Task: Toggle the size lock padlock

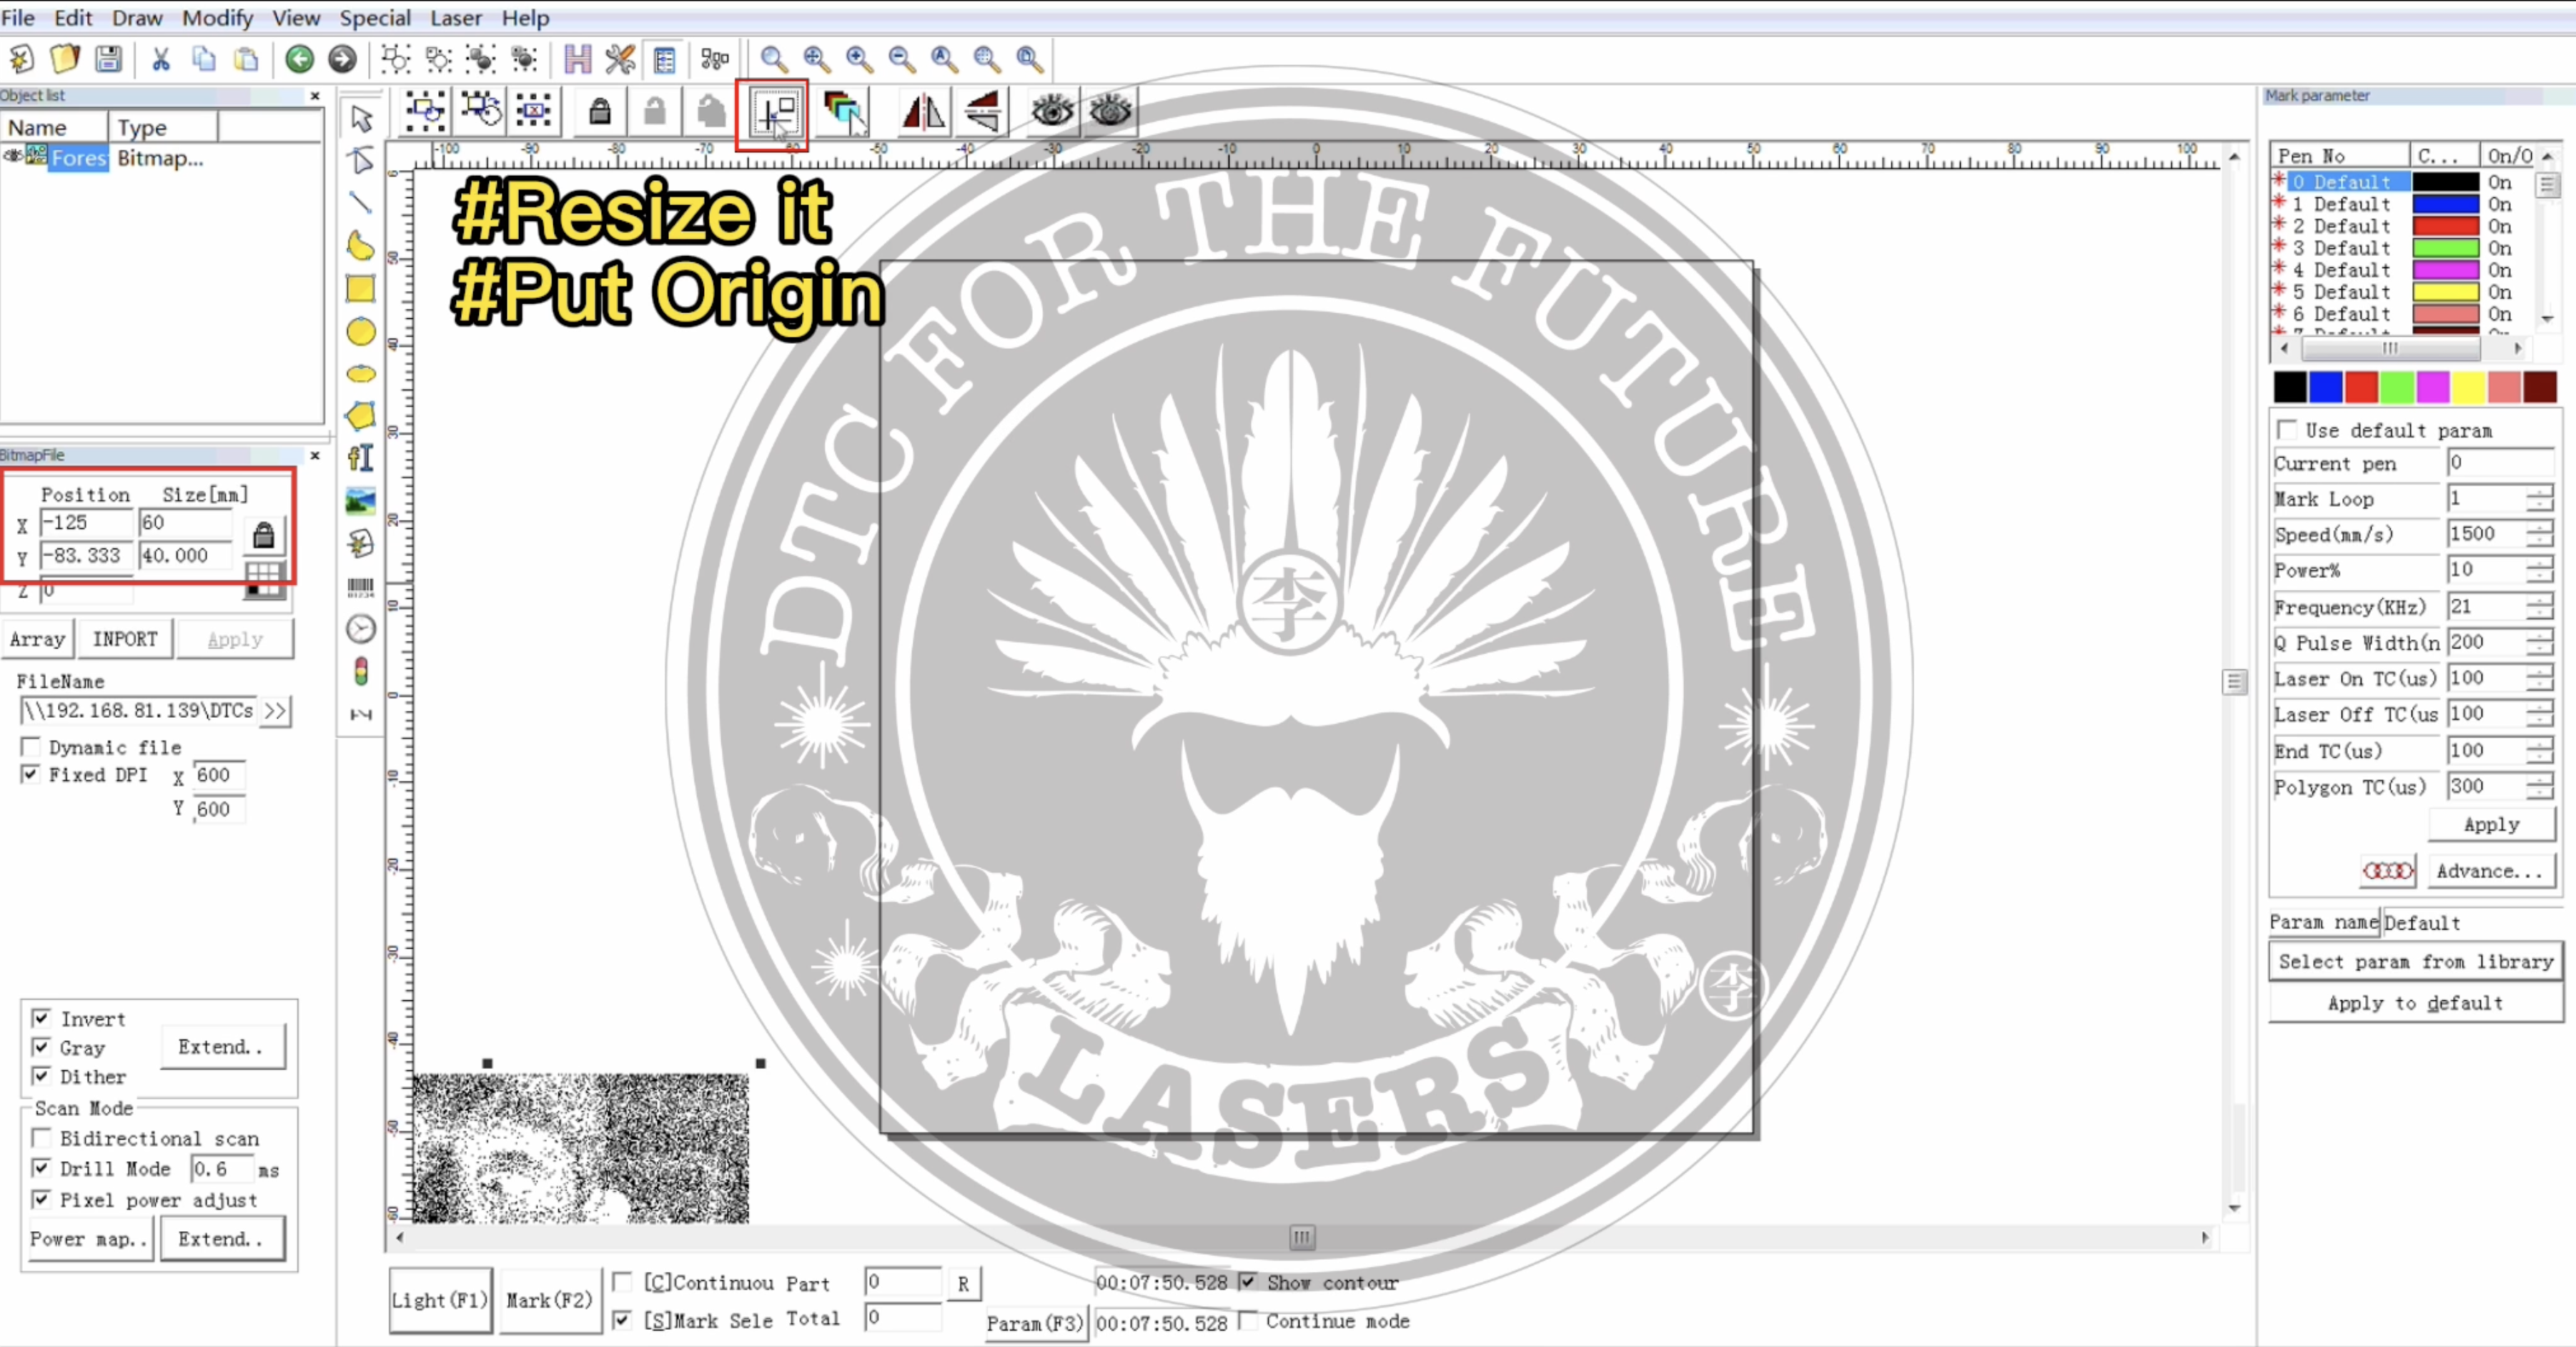Action: click(264, 536)
